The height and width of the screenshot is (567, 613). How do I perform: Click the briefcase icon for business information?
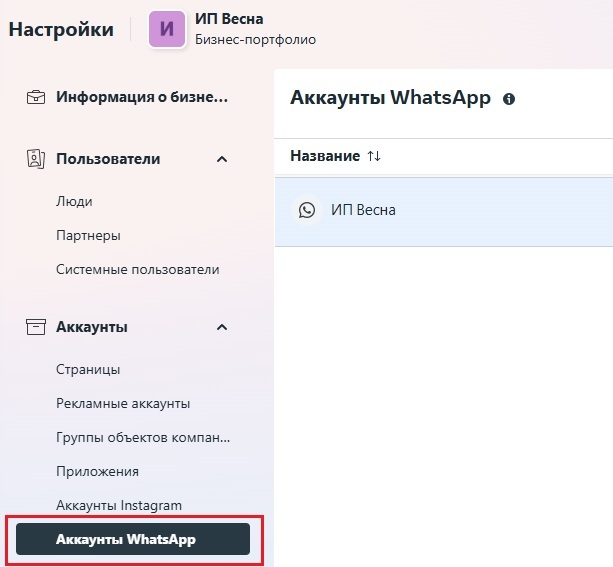pos(36,97)
